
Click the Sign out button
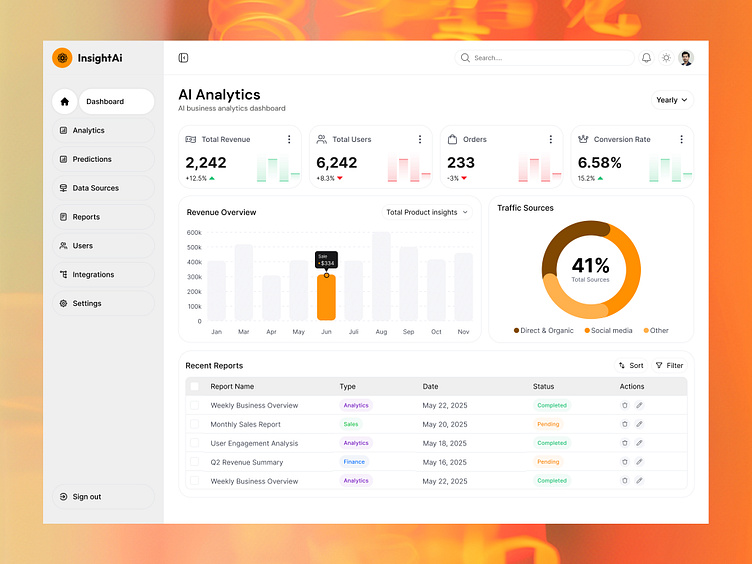coord(103,496)
